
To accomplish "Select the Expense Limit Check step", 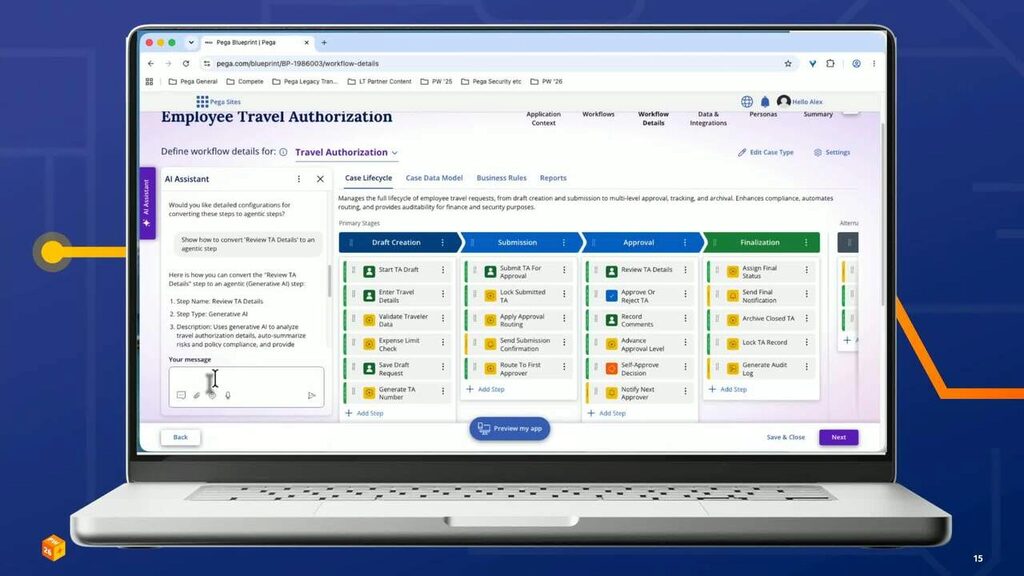I will pyautogui.click(x=398, y=344).
